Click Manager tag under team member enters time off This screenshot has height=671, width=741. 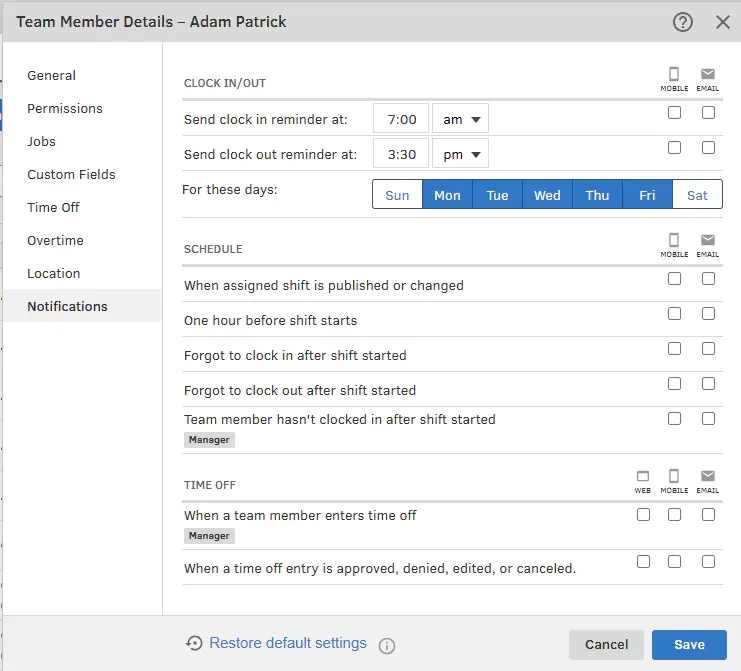click(x=209, y=536)
